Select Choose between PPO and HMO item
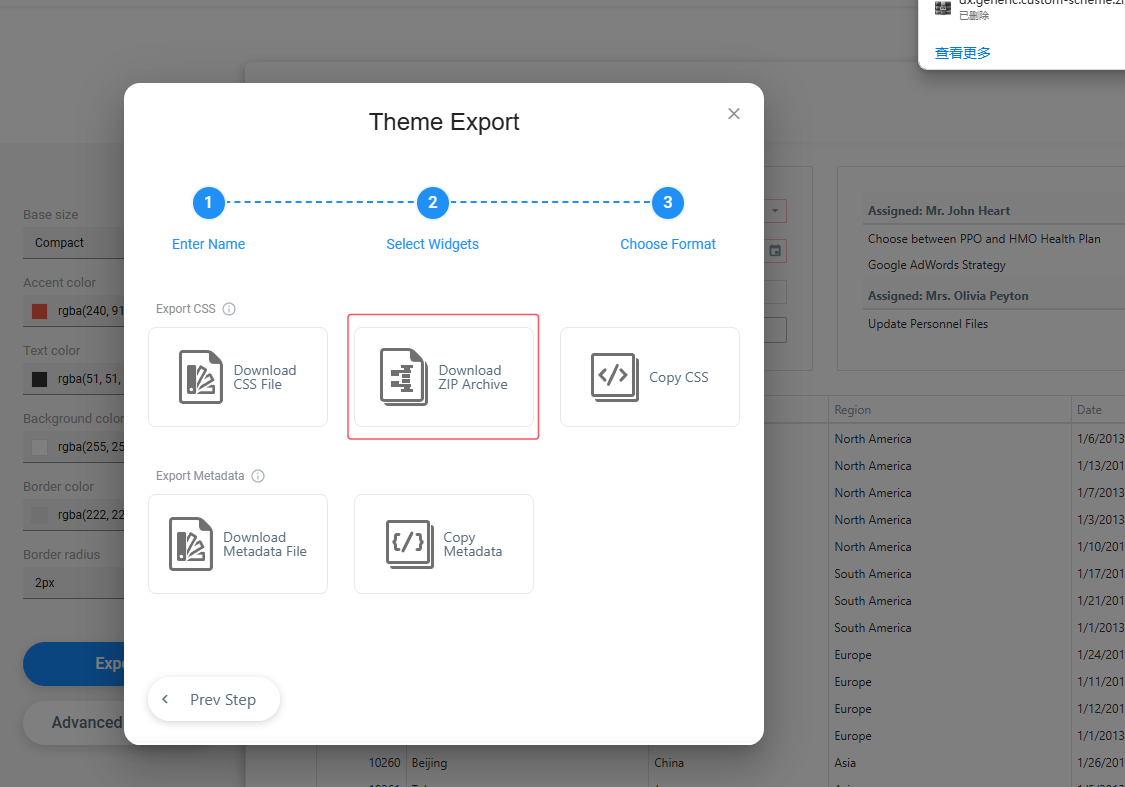 tap(984, 239)
